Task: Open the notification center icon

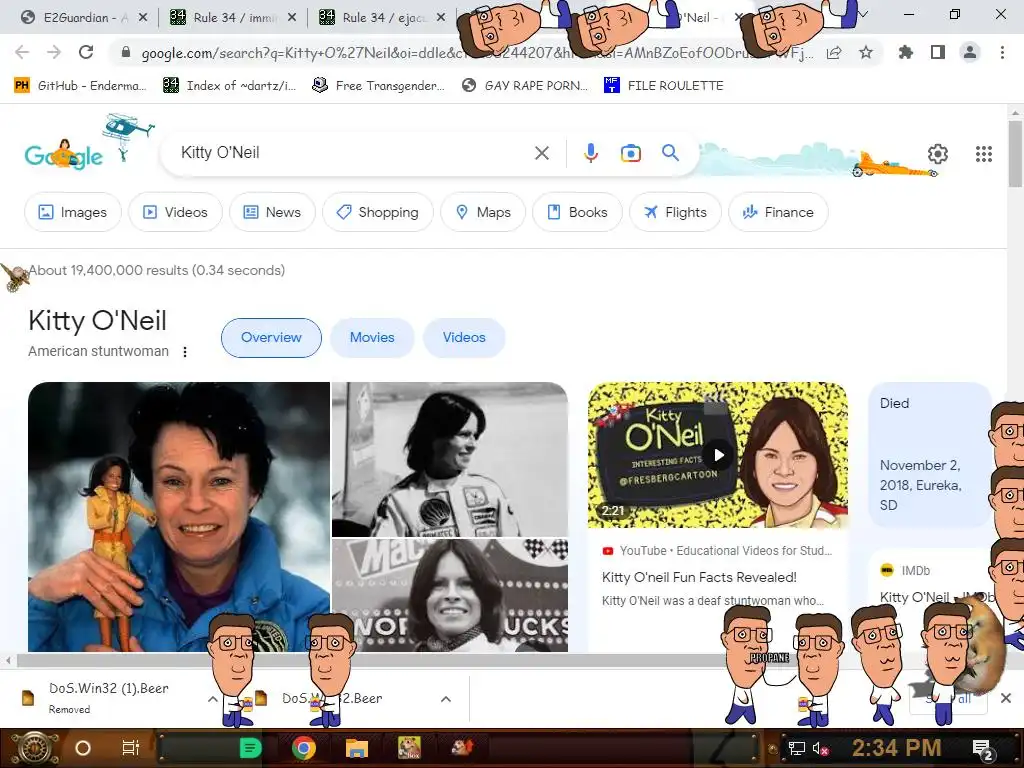Action: pyautogui.click(x=982, y=748)
